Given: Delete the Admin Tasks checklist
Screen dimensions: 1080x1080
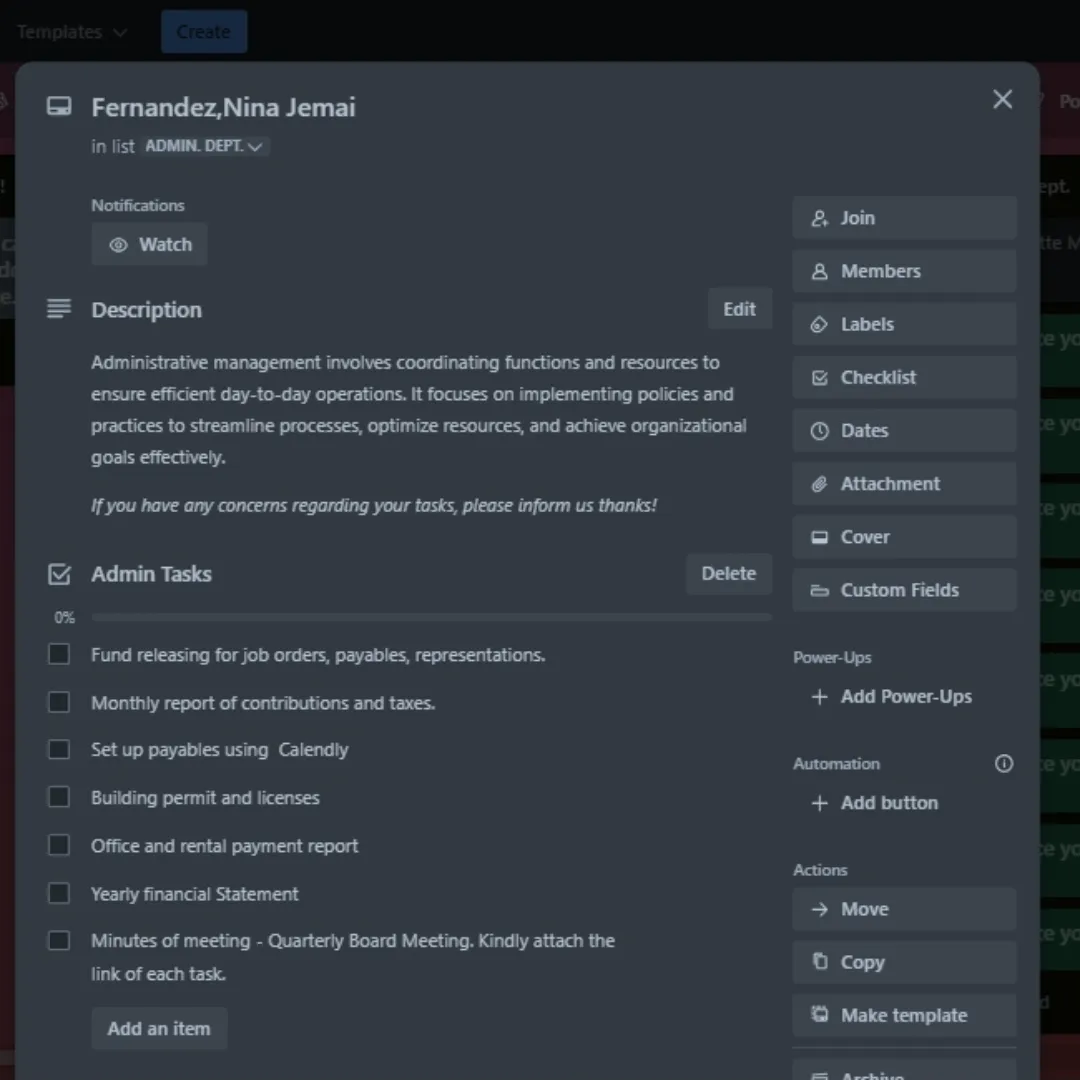Looking at the screenshot, I should 728,574.
